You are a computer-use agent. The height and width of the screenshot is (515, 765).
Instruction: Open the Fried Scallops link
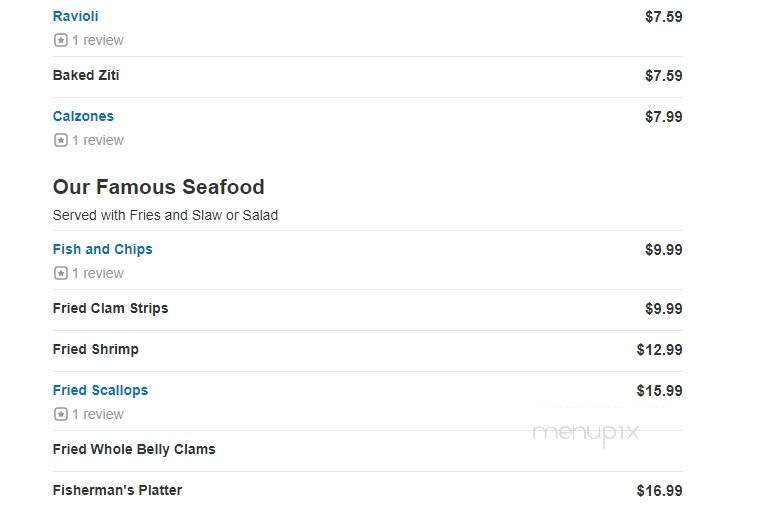click(100, 391)
